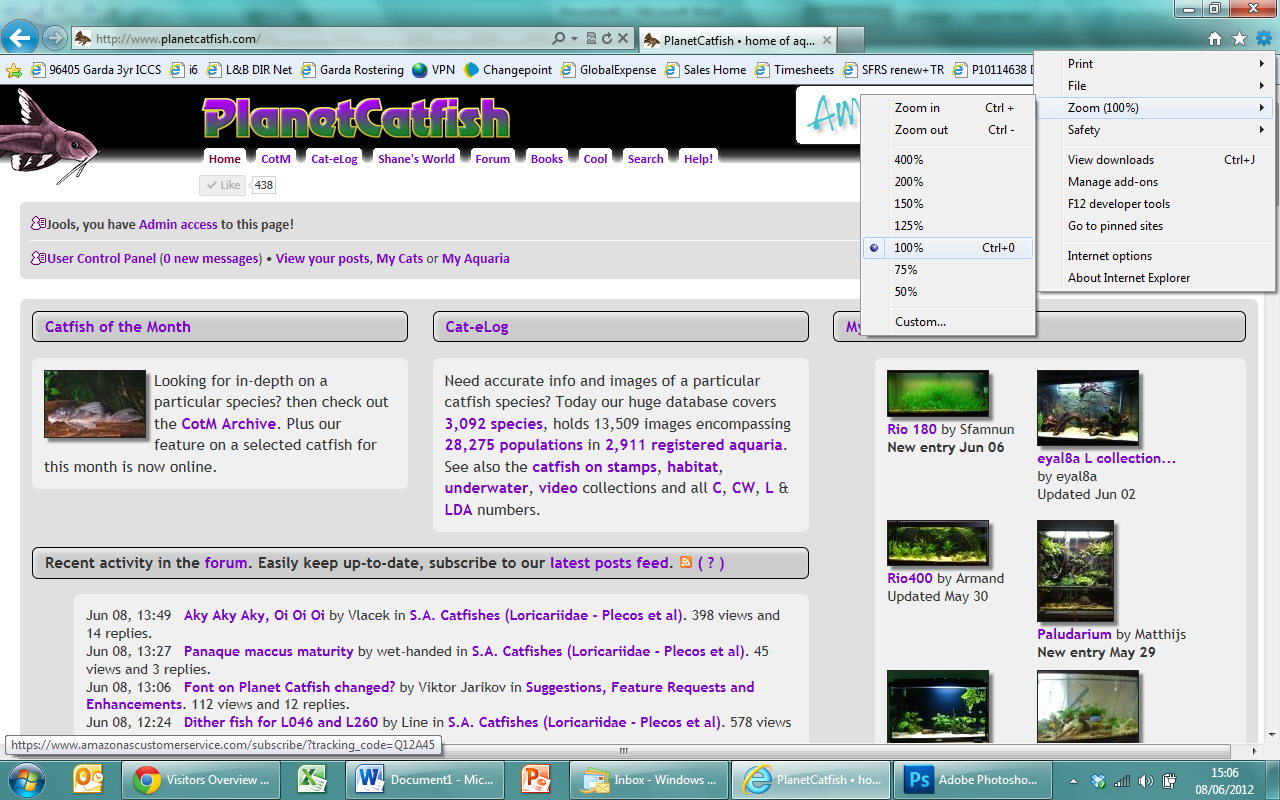
Task: Set zoom level to 75%
Action: 948,270
